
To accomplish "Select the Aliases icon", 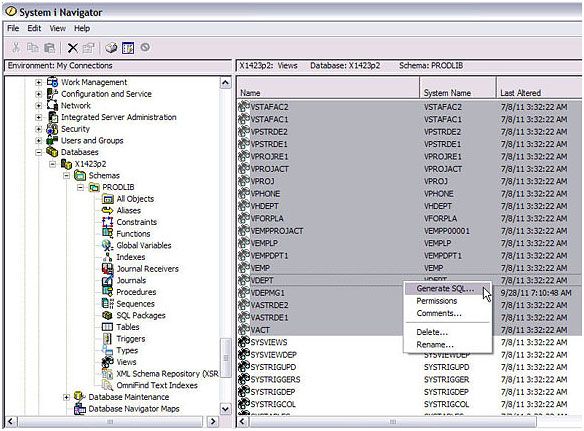I will click(108, 210).
